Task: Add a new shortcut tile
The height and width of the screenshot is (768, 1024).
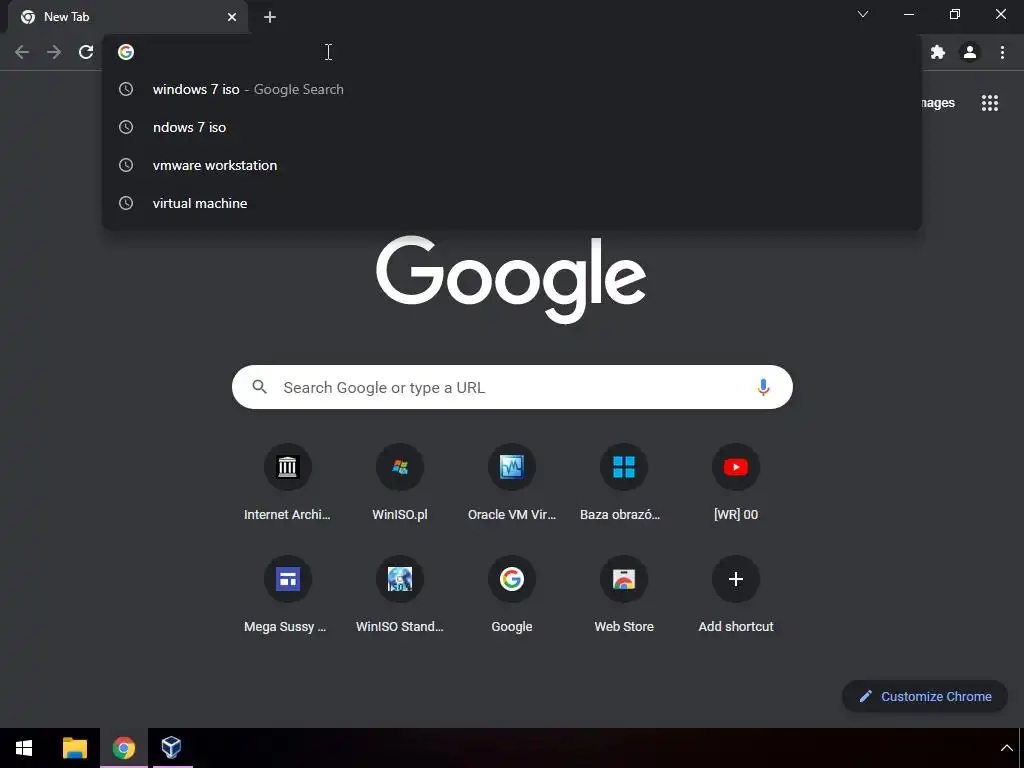Action: point(736,595)
